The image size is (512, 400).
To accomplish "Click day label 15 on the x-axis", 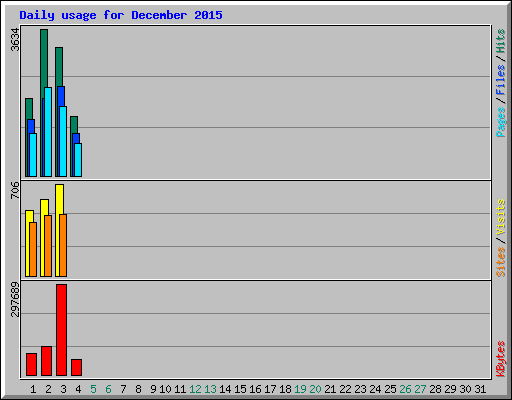I will [x=240, y=389].
